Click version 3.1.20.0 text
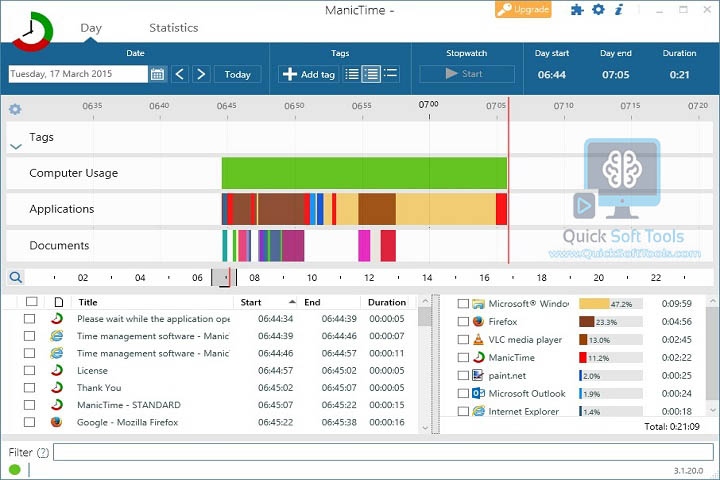720x480 pixels. pyautogui.click(x=688, y=470)
